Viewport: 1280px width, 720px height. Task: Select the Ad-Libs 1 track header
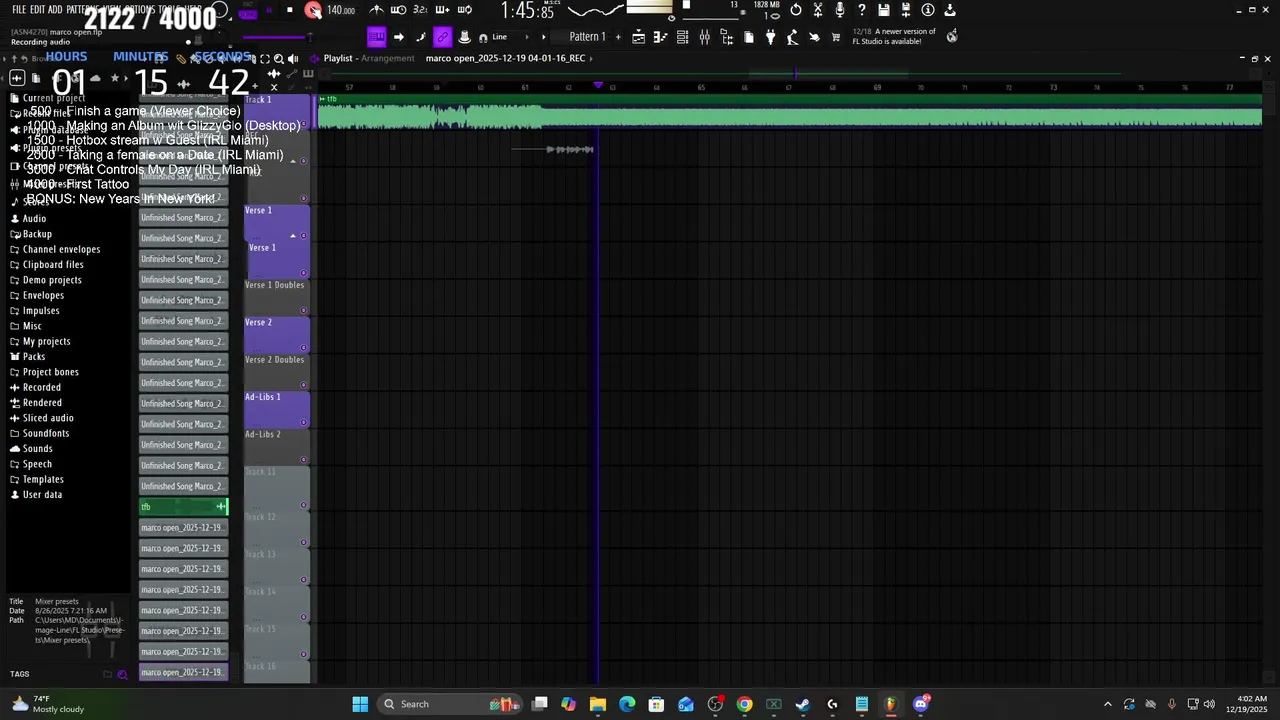(276, 409)
